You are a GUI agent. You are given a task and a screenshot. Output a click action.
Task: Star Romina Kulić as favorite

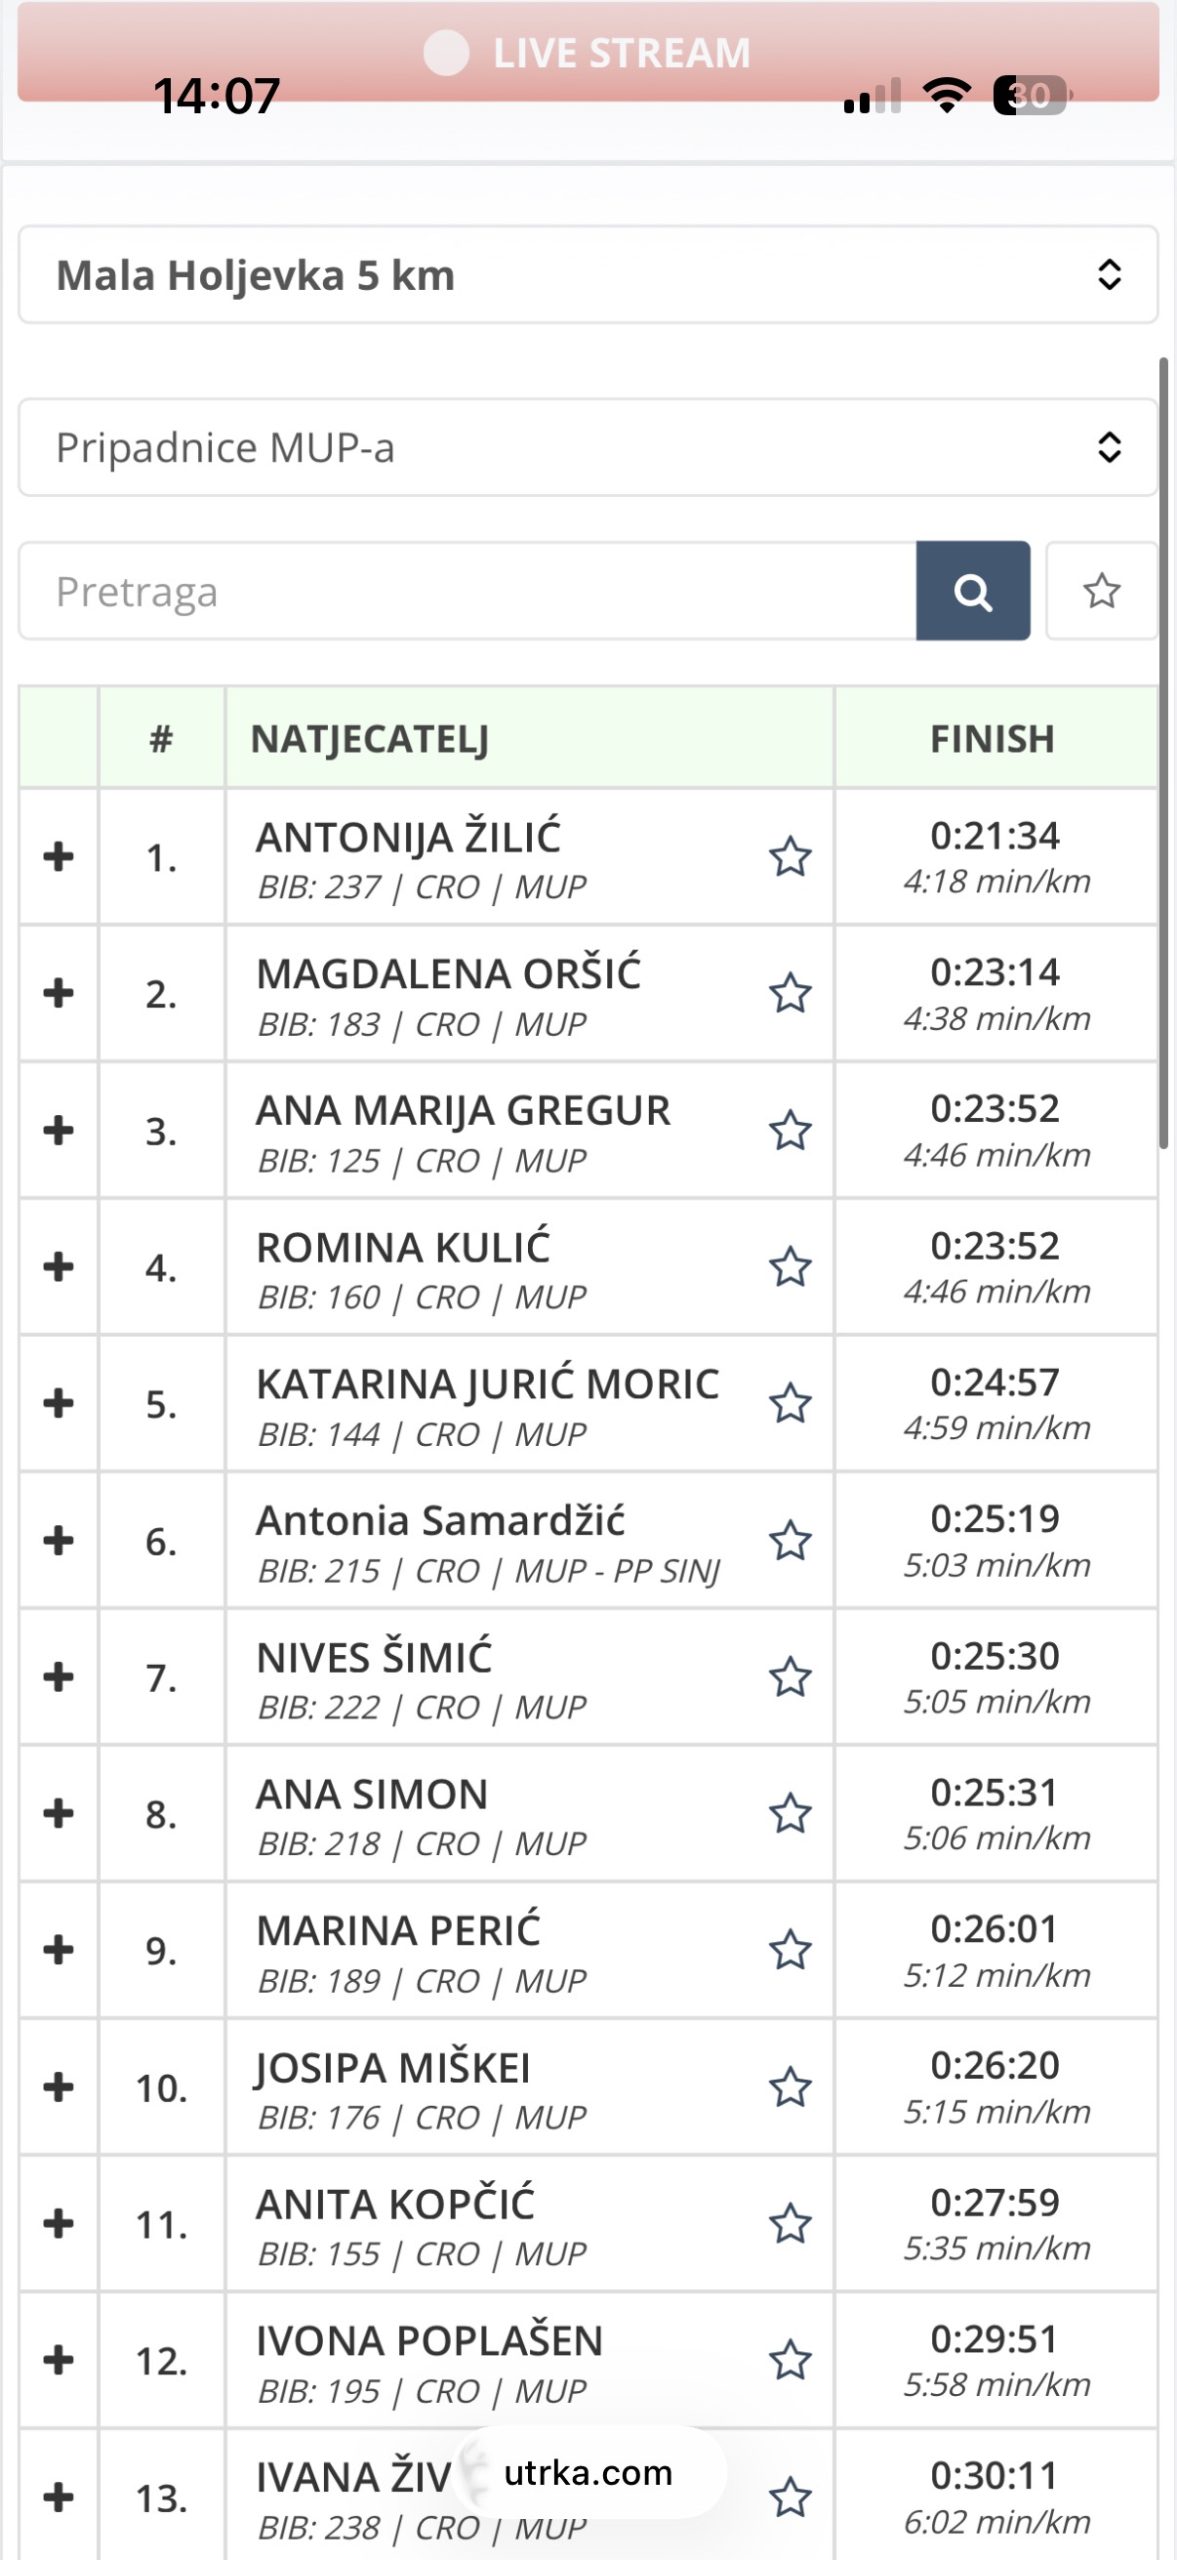790,1267
